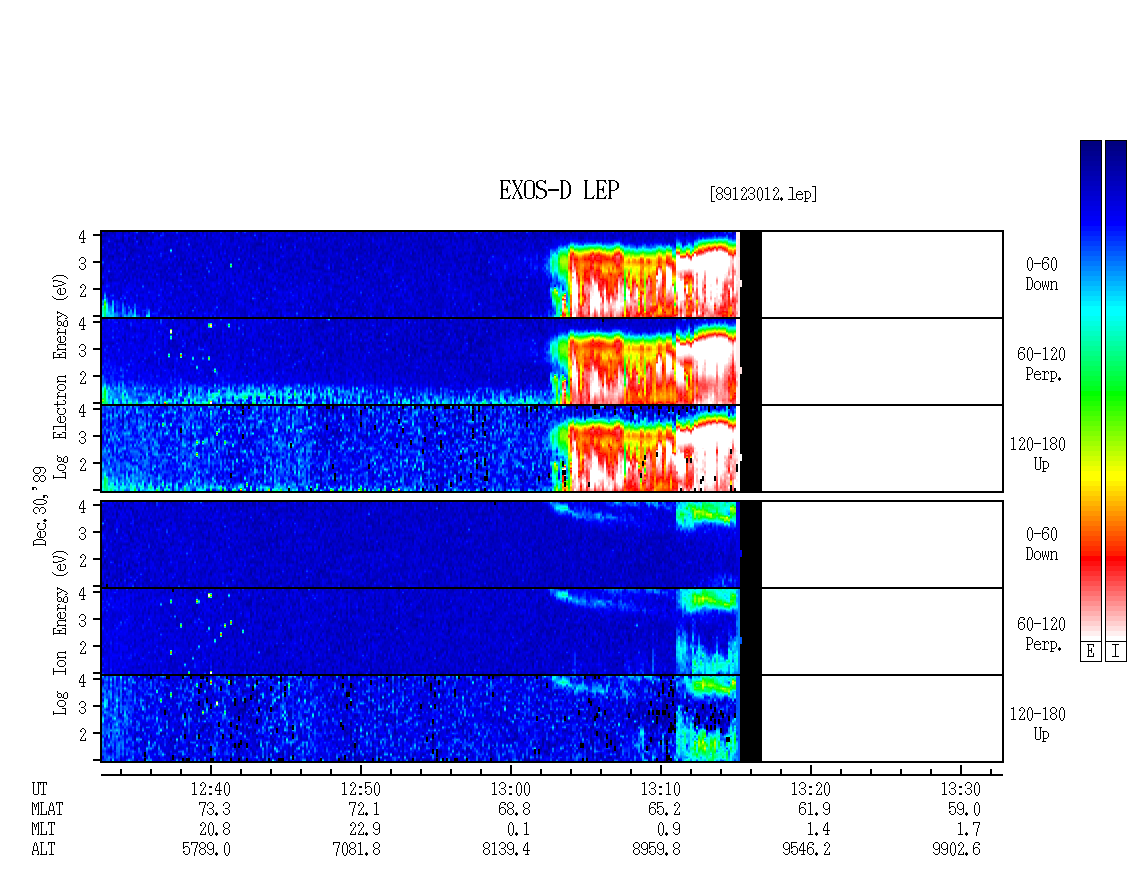Click the MLT row label
The image size is (1130, 875).
click(43, 830)
